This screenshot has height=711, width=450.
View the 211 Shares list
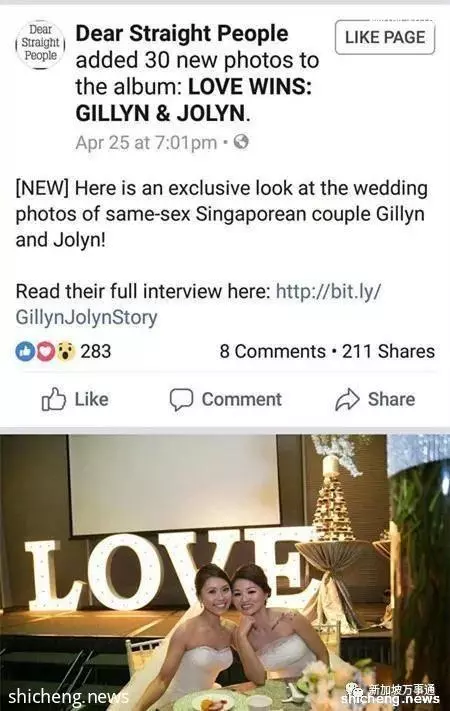coord(388,351)
